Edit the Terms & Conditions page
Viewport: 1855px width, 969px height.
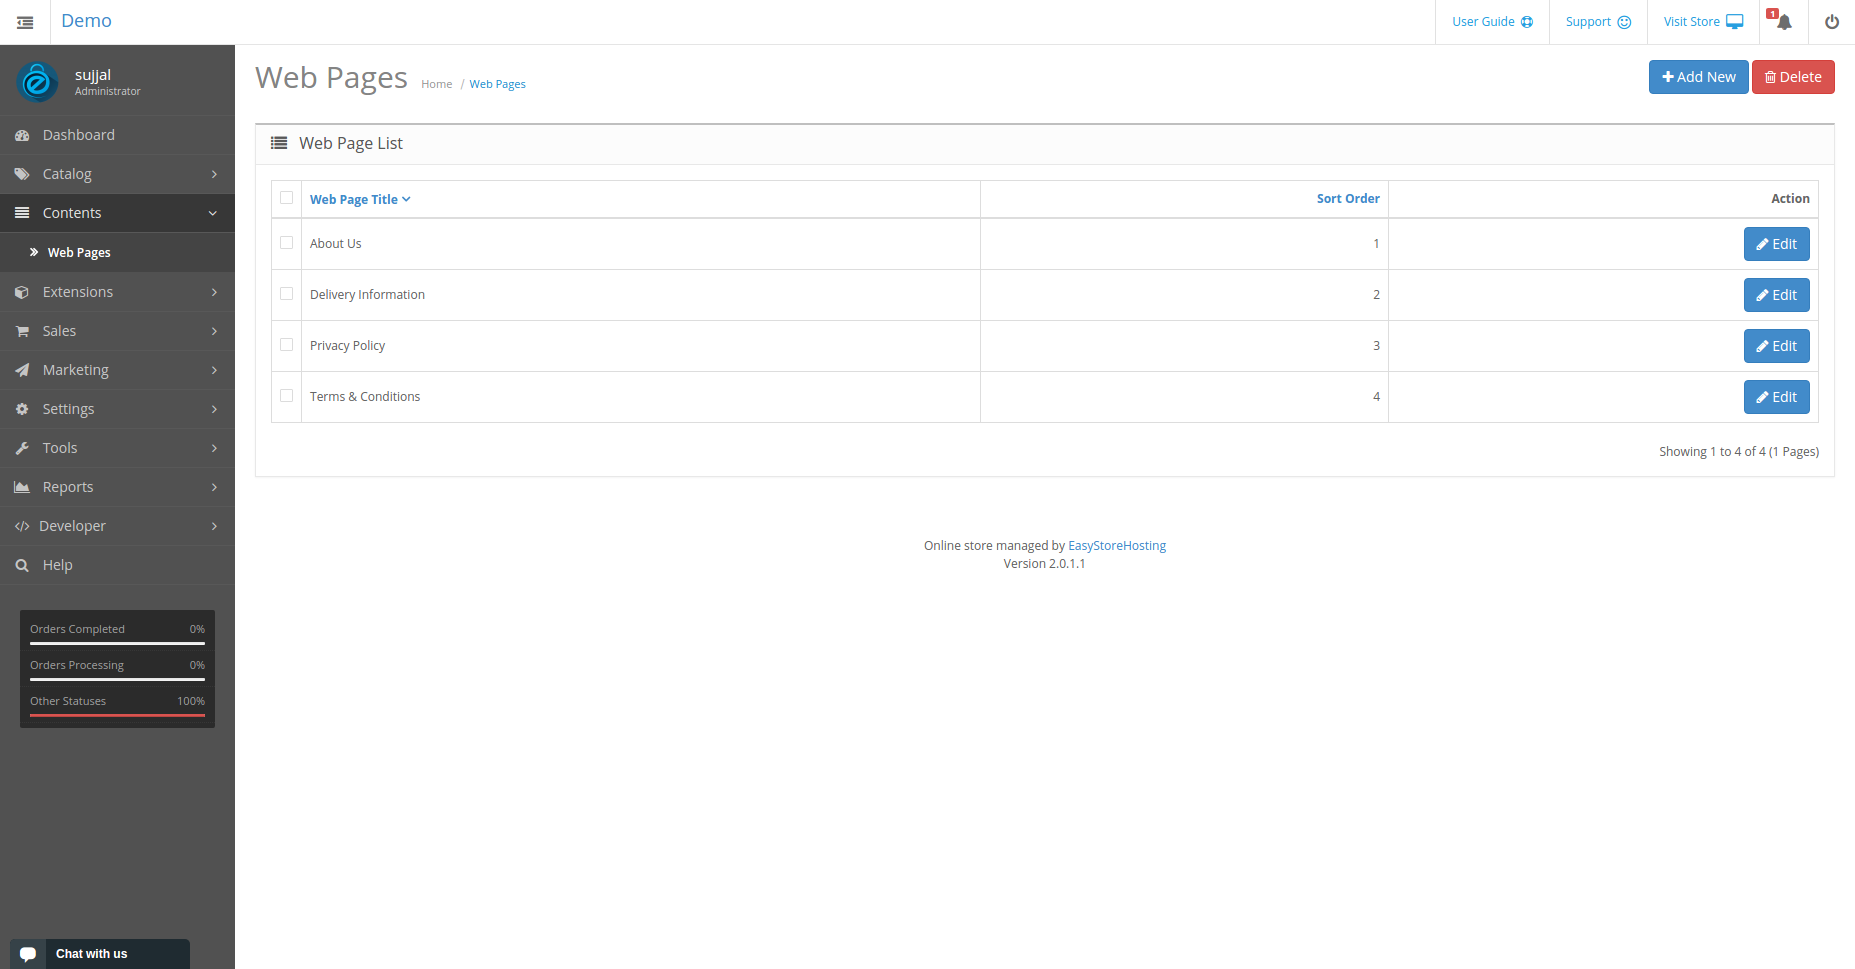[1776, 397]
